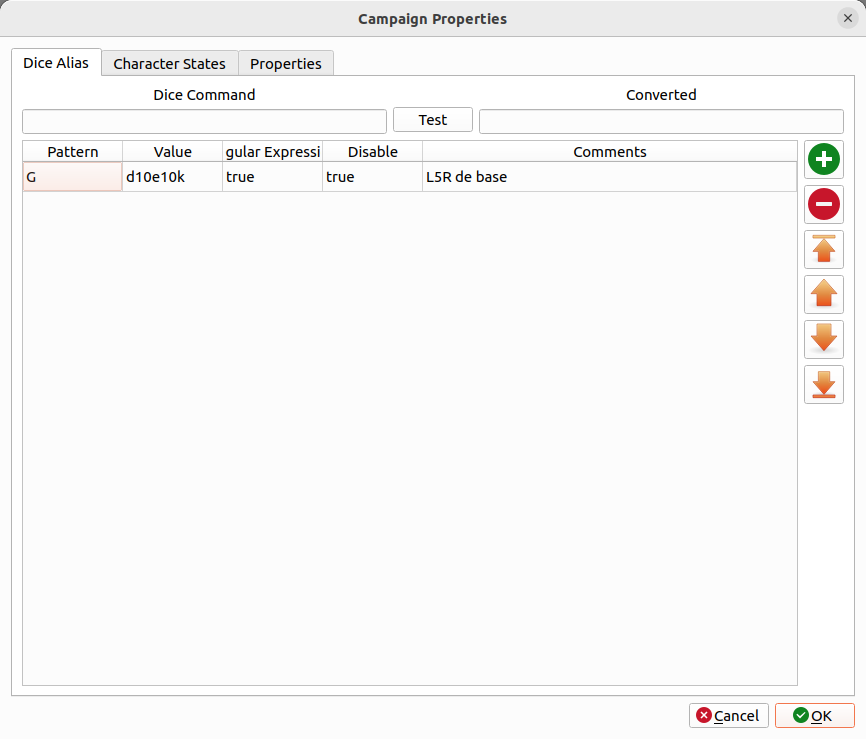Click into the Dice Command input field

point(204,121)
